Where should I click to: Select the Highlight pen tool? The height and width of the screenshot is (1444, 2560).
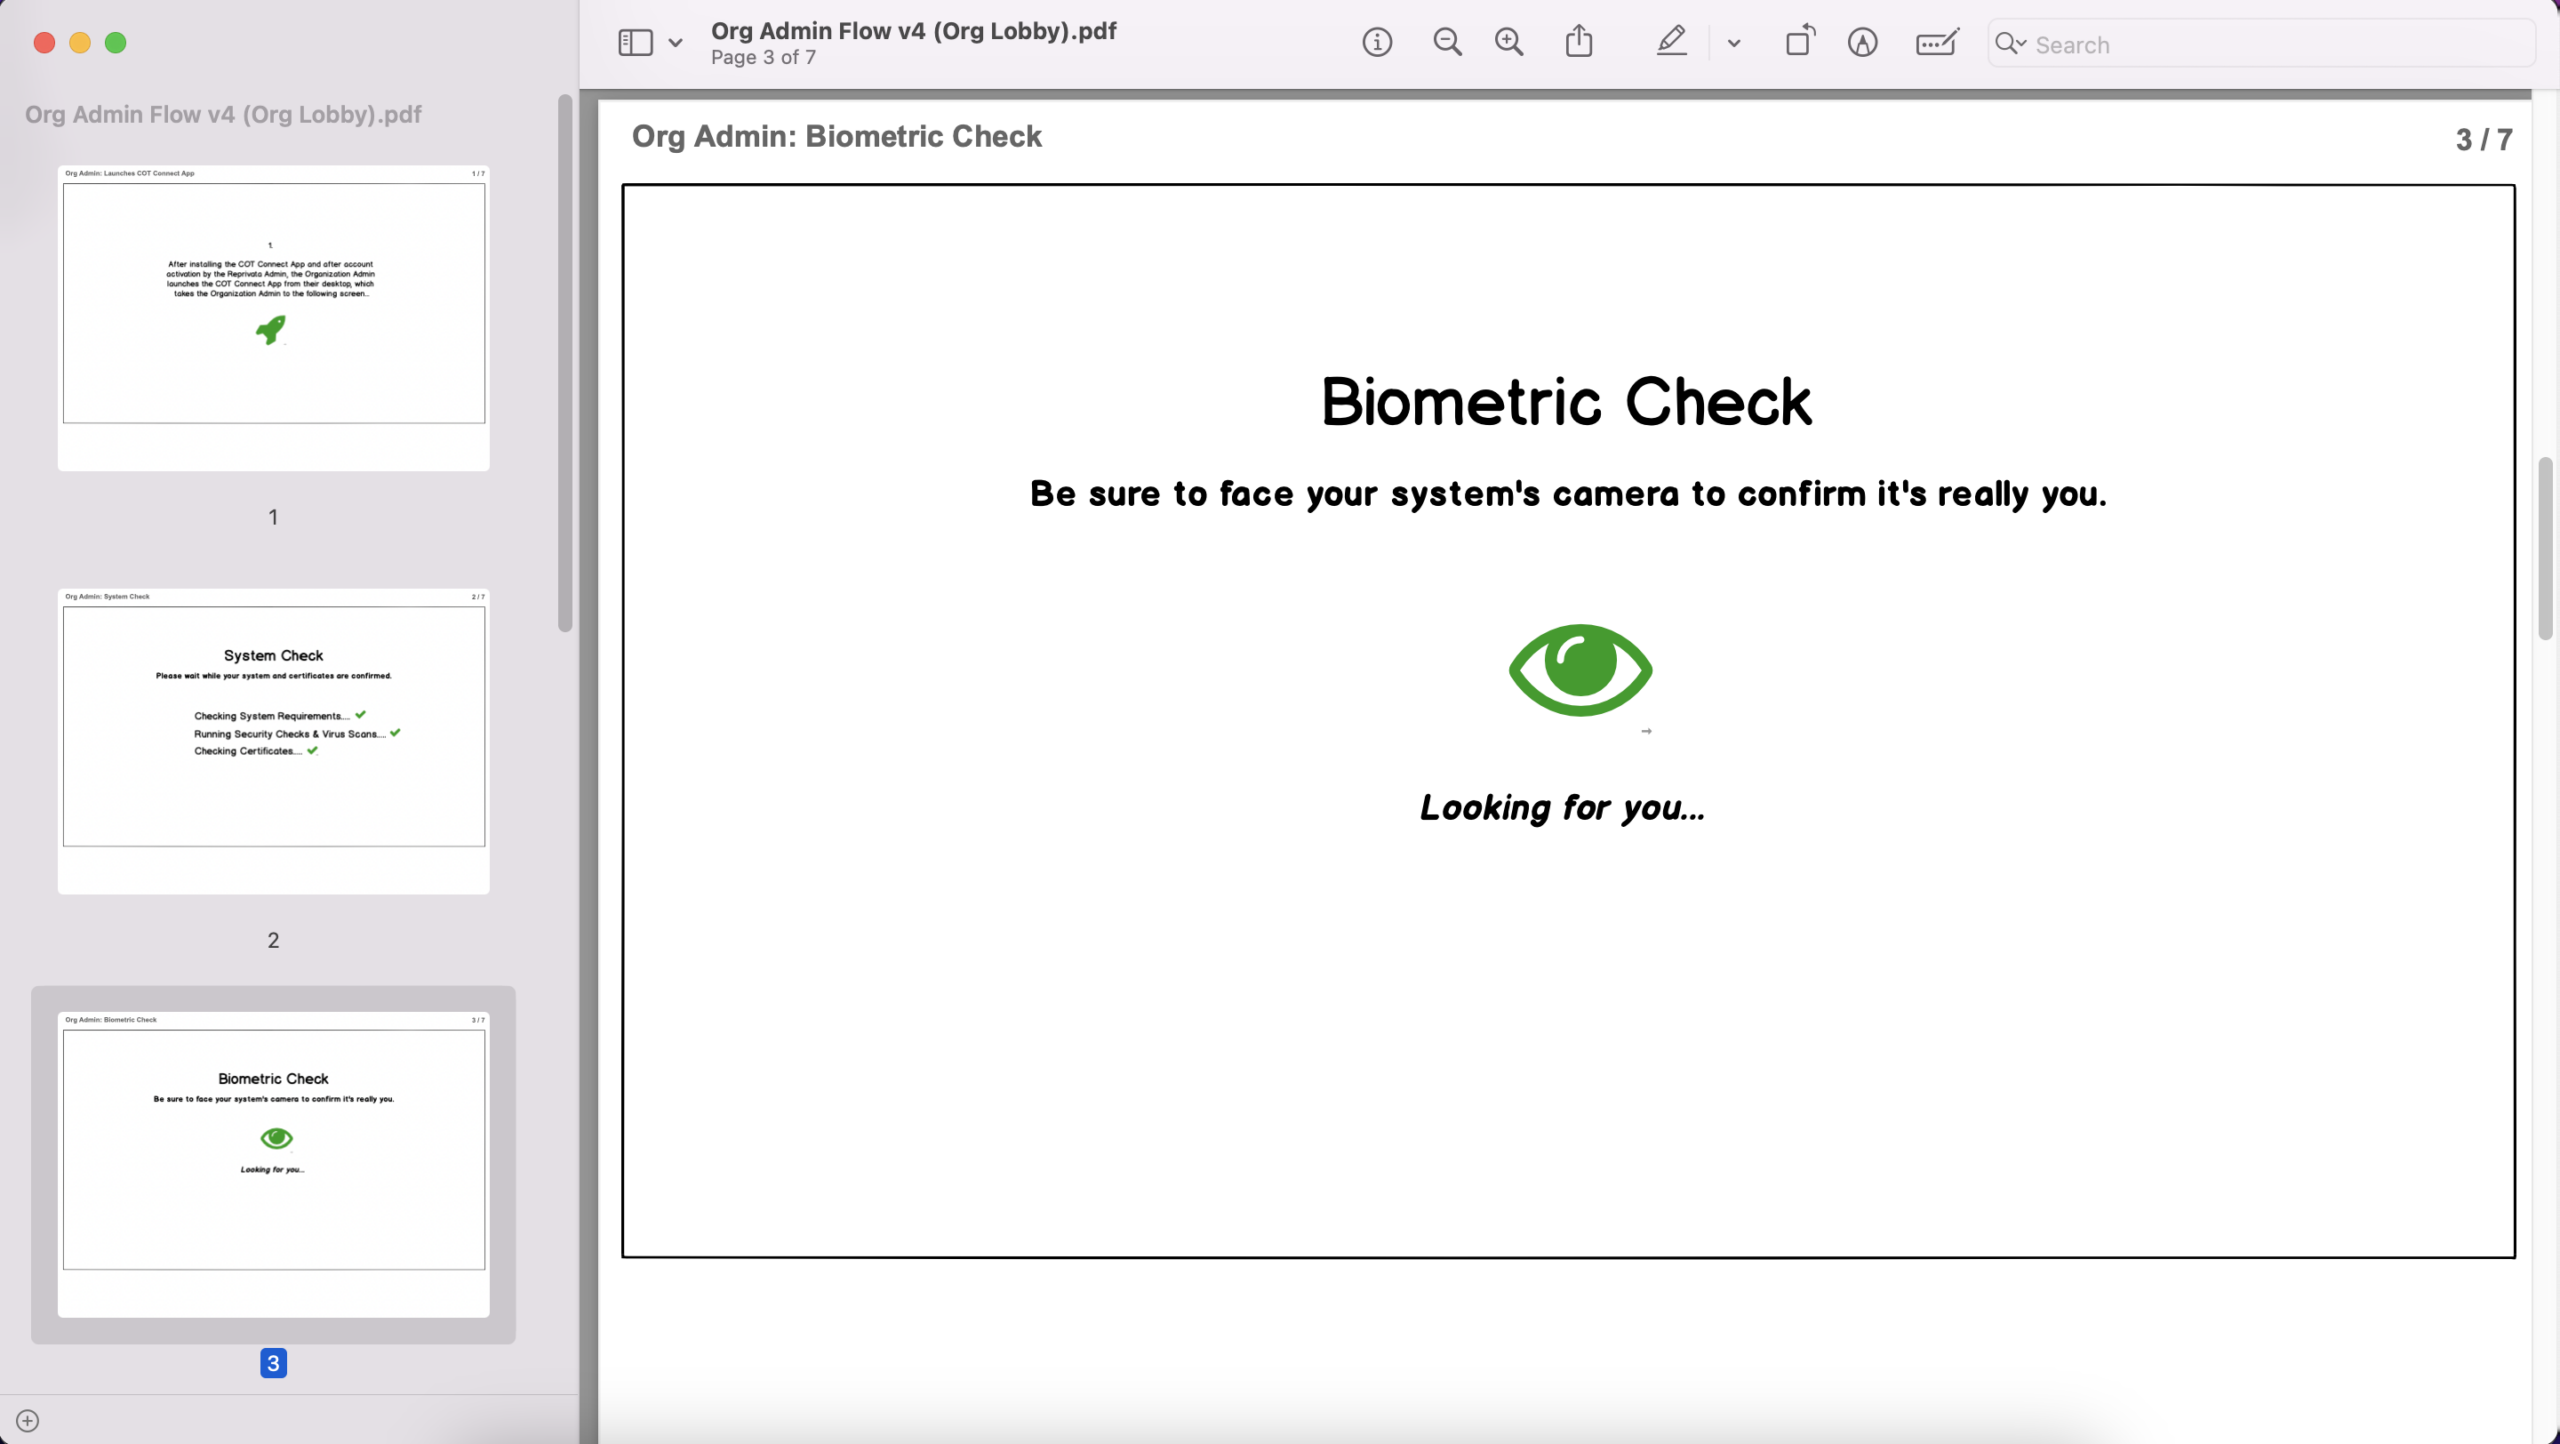[x=1671, y=43]
